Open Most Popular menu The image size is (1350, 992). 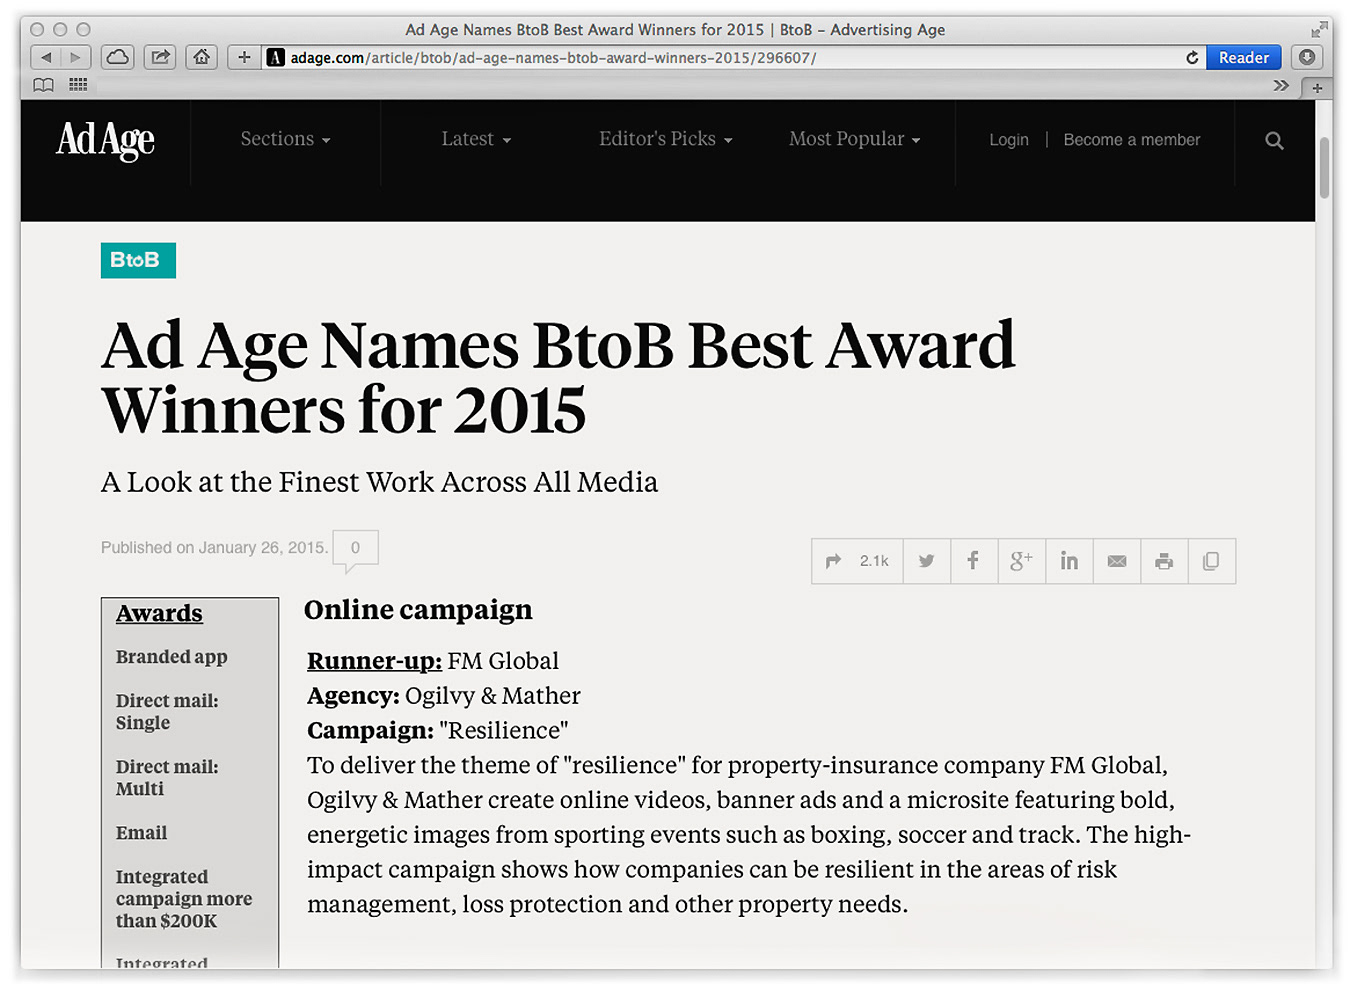pyautogui.click(x=855, y=139)
